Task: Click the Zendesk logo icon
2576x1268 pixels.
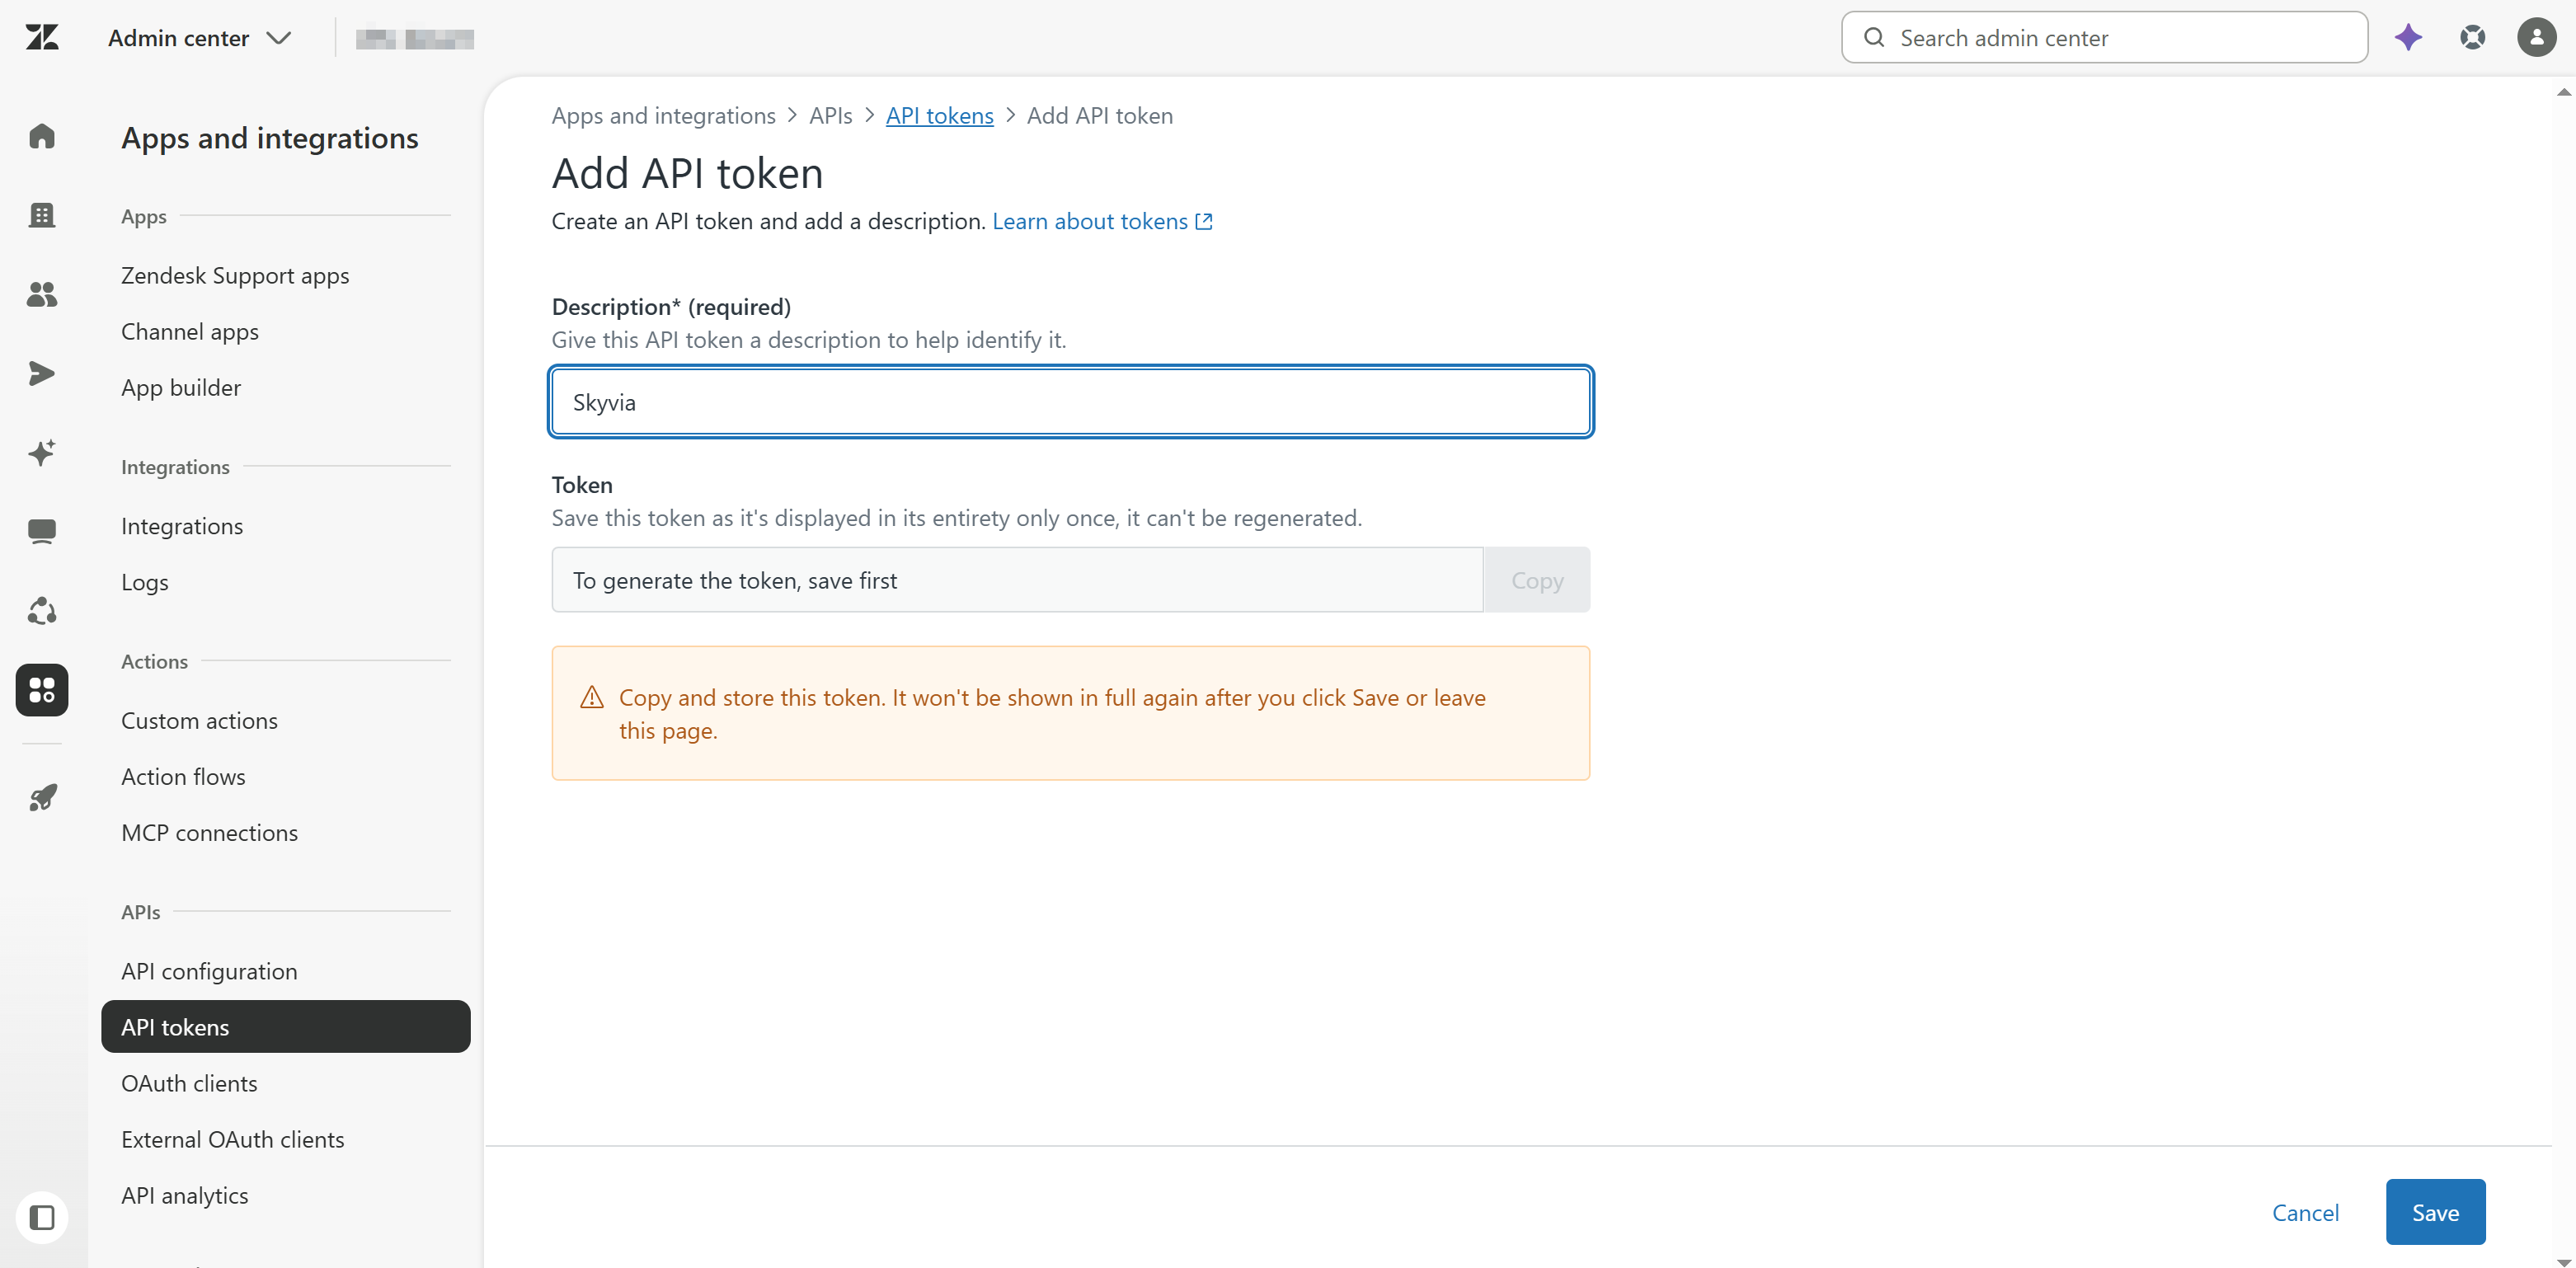Action: tap(42, 38)
